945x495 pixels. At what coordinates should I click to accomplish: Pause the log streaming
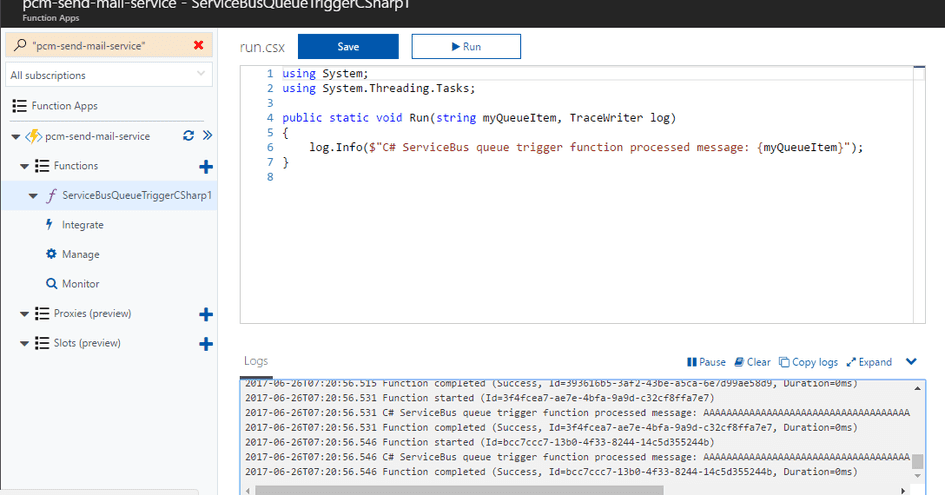pyautogui.click(x=706, y=362)
